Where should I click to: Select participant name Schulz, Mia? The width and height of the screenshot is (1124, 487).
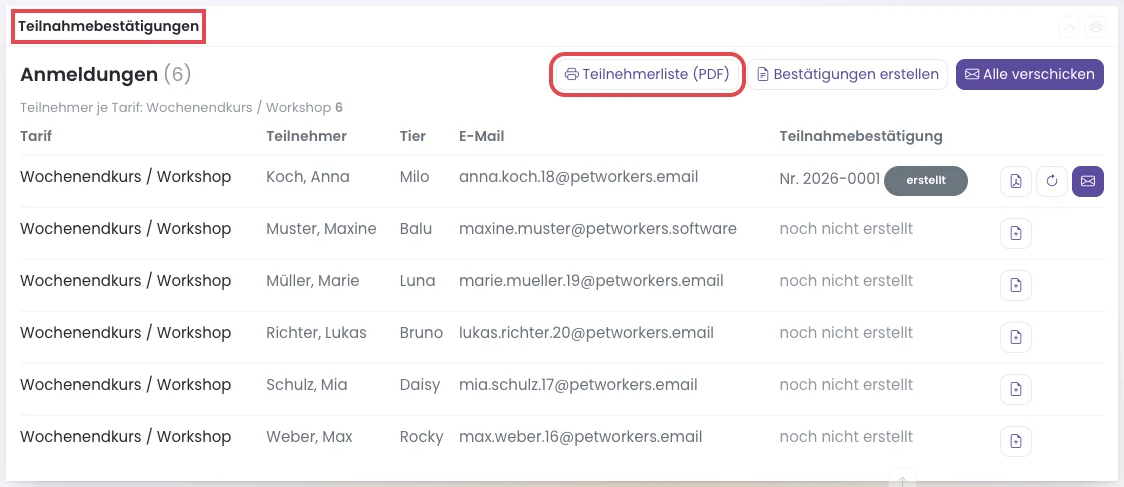(307, 385)
